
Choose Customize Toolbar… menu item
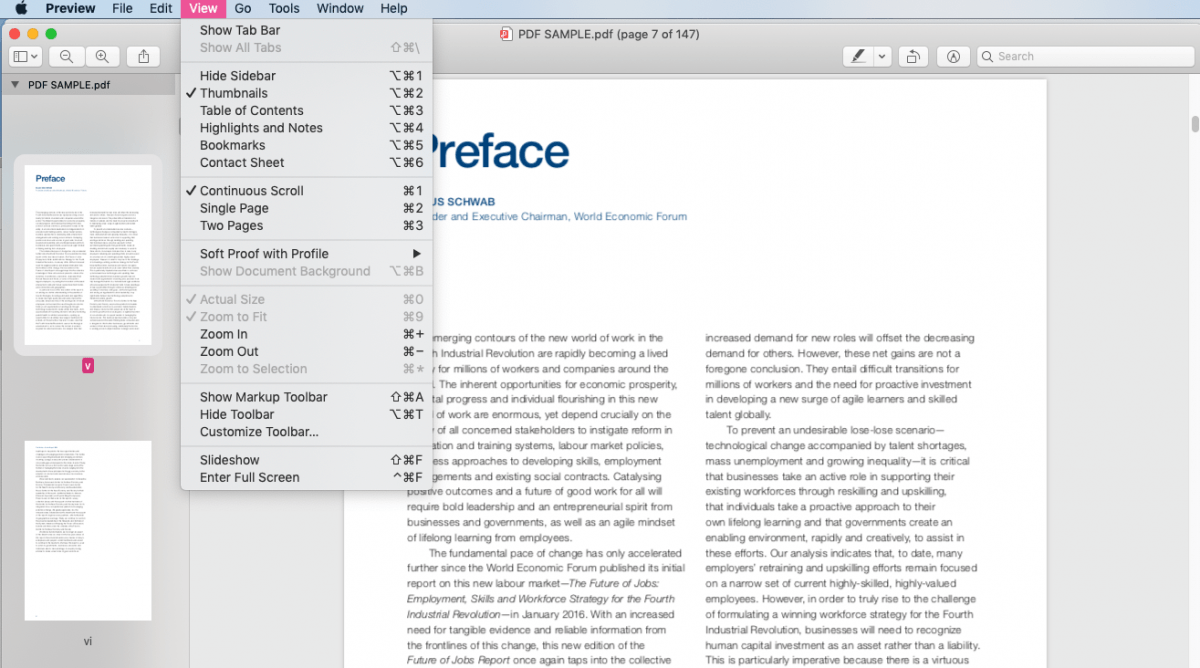click(x=307, y=432)
